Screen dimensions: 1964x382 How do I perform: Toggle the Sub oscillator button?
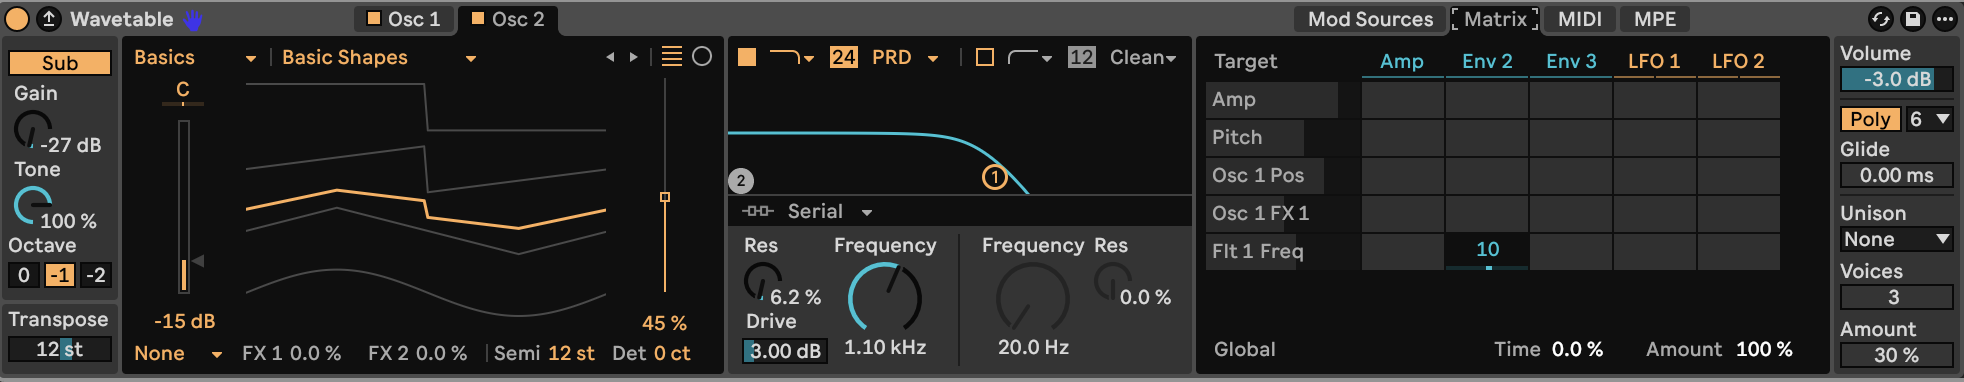[x=60, y=62]
